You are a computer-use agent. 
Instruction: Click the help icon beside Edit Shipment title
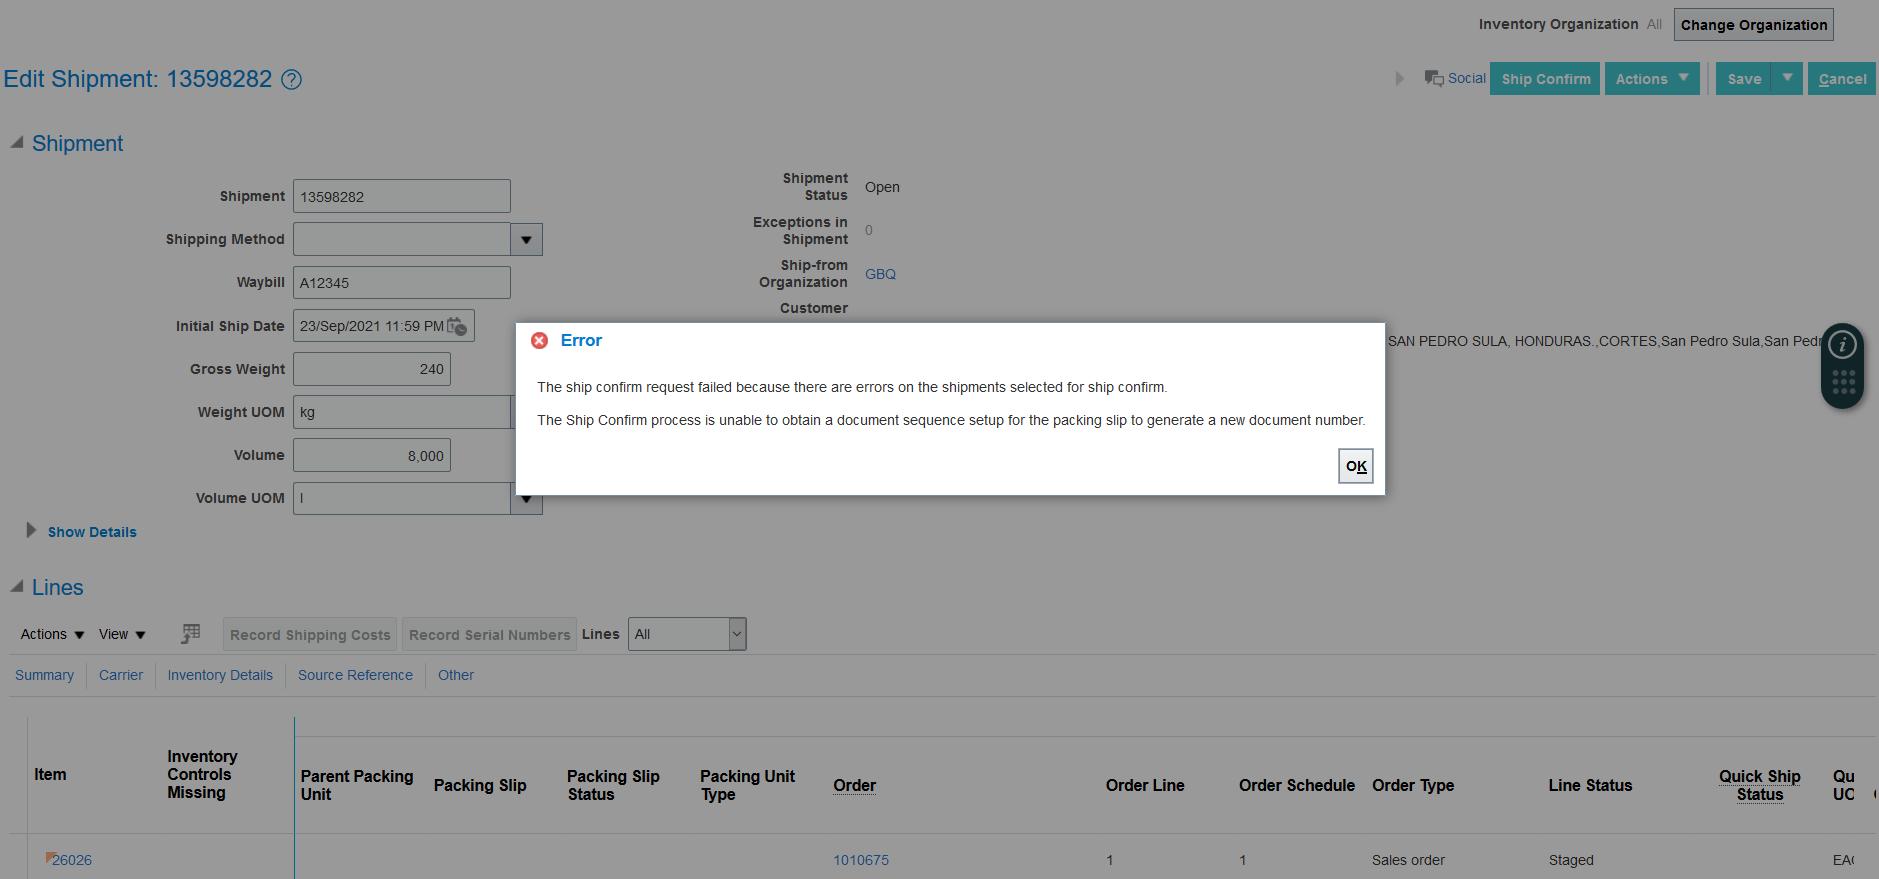291,80
